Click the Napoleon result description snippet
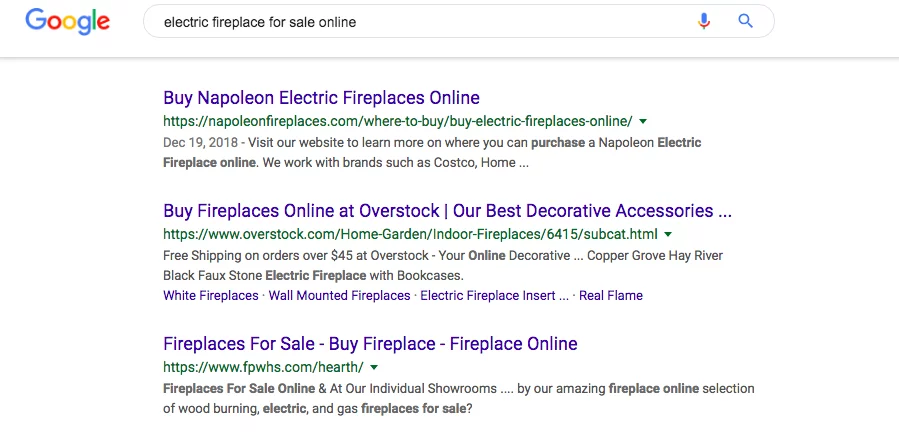The image size is (899, 445). coord(432,152)
